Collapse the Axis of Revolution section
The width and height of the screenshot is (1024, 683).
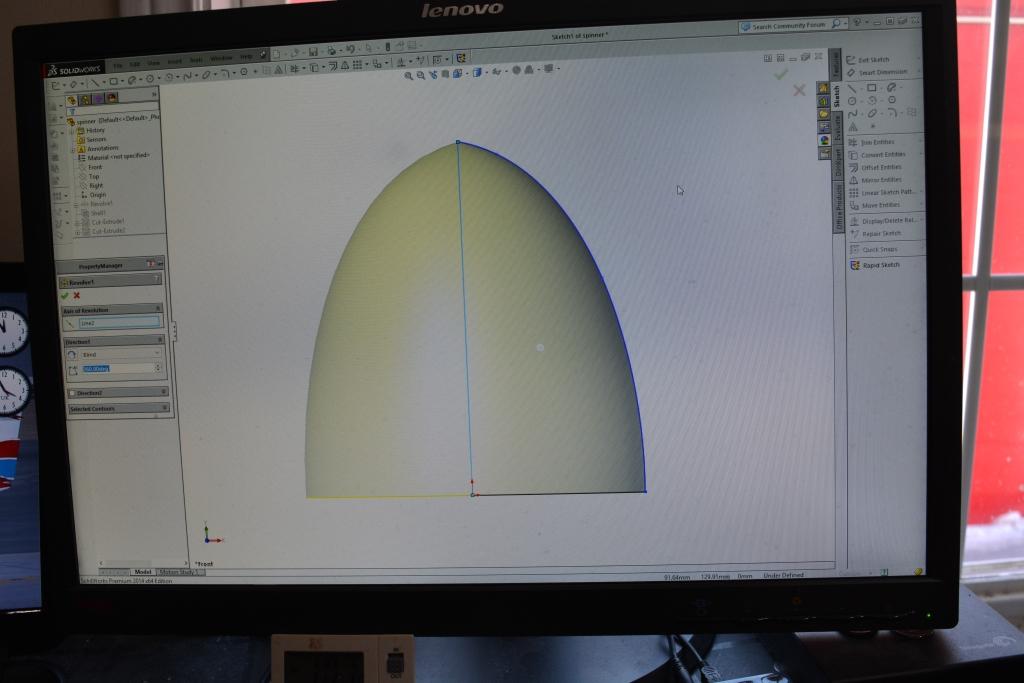click(156, 309)
